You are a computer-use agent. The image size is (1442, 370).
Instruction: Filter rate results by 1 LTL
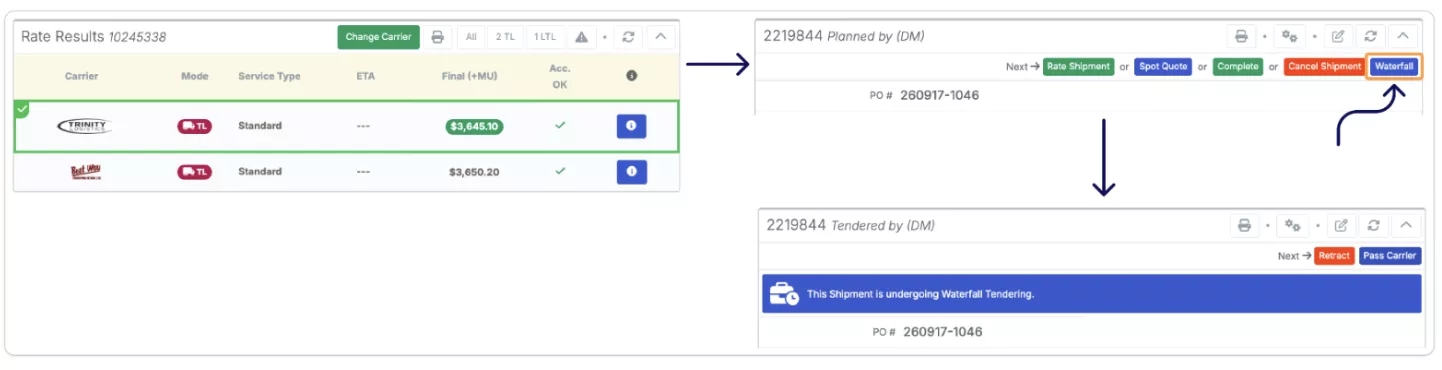pyautogui.click(x=544, y=37)
